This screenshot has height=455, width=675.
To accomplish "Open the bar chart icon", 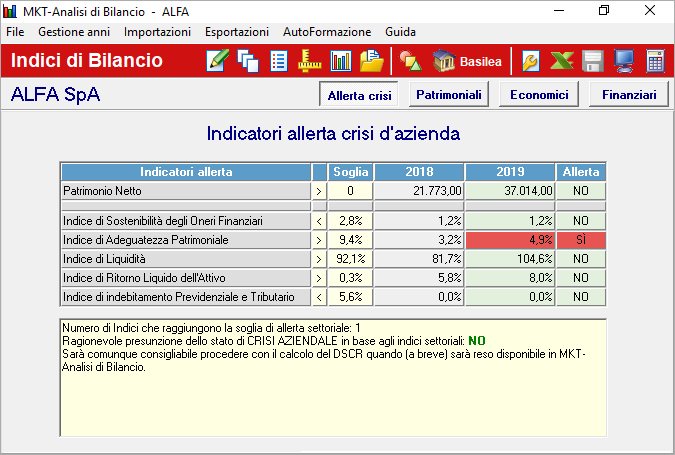I will pos(341,61).
